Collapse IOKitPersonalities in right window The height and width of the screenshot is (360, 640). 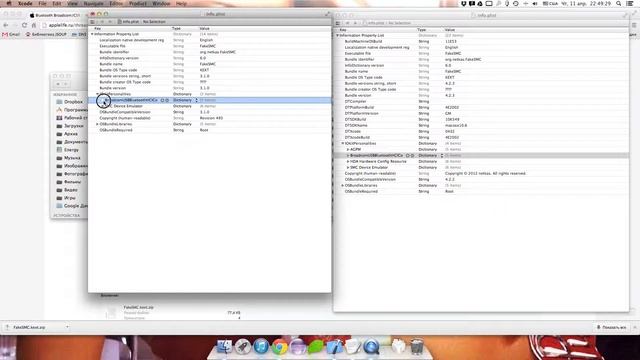343,144
